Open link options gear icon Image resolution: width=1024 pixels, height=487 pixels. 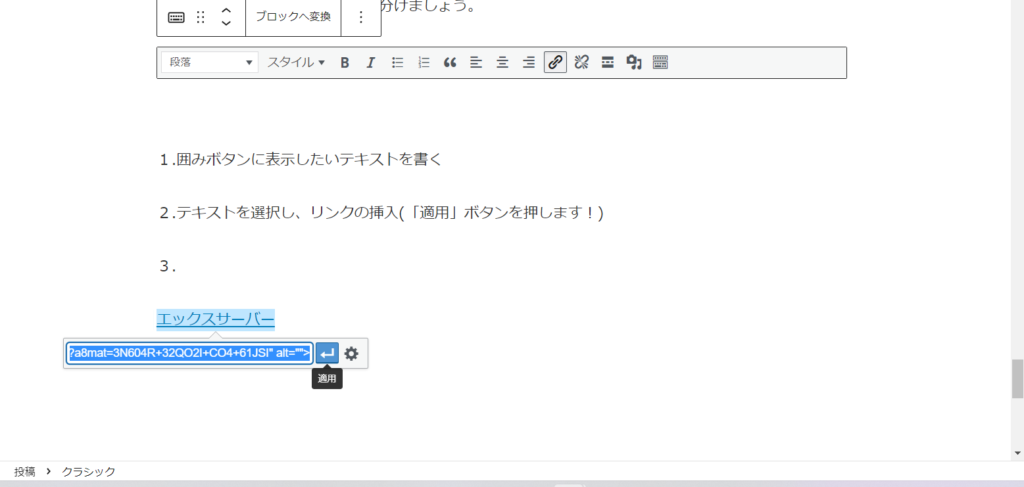351,353
